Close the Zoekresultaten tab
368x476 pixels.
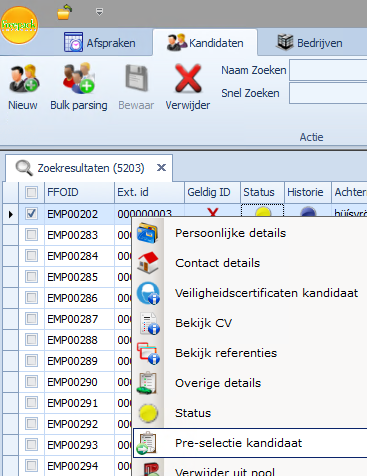161,167
